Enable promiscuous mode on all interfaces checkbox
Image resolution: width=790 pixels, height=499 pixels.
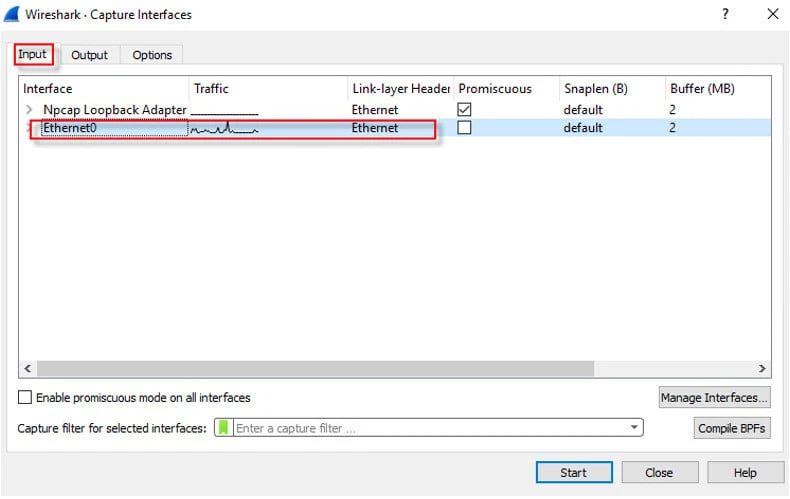pos(26,398)
